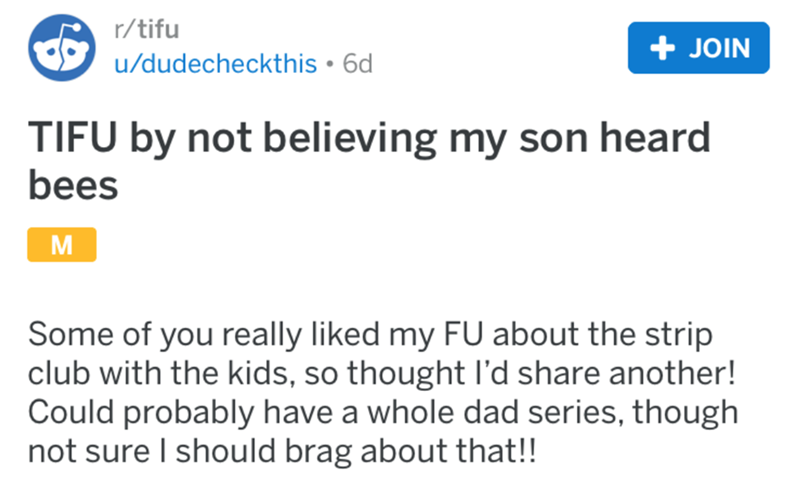Click the plus icon inside the JOIN button

pyautogui.click(x=658, y=47)
